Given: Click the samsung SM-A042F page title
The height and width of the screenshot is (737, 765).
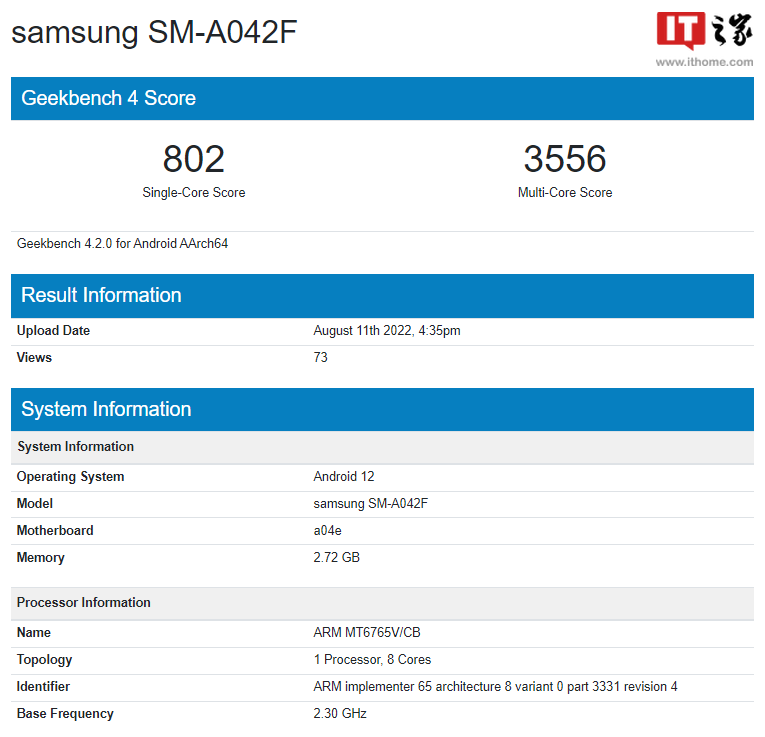Looking at the screenshot, I should 155,32.
